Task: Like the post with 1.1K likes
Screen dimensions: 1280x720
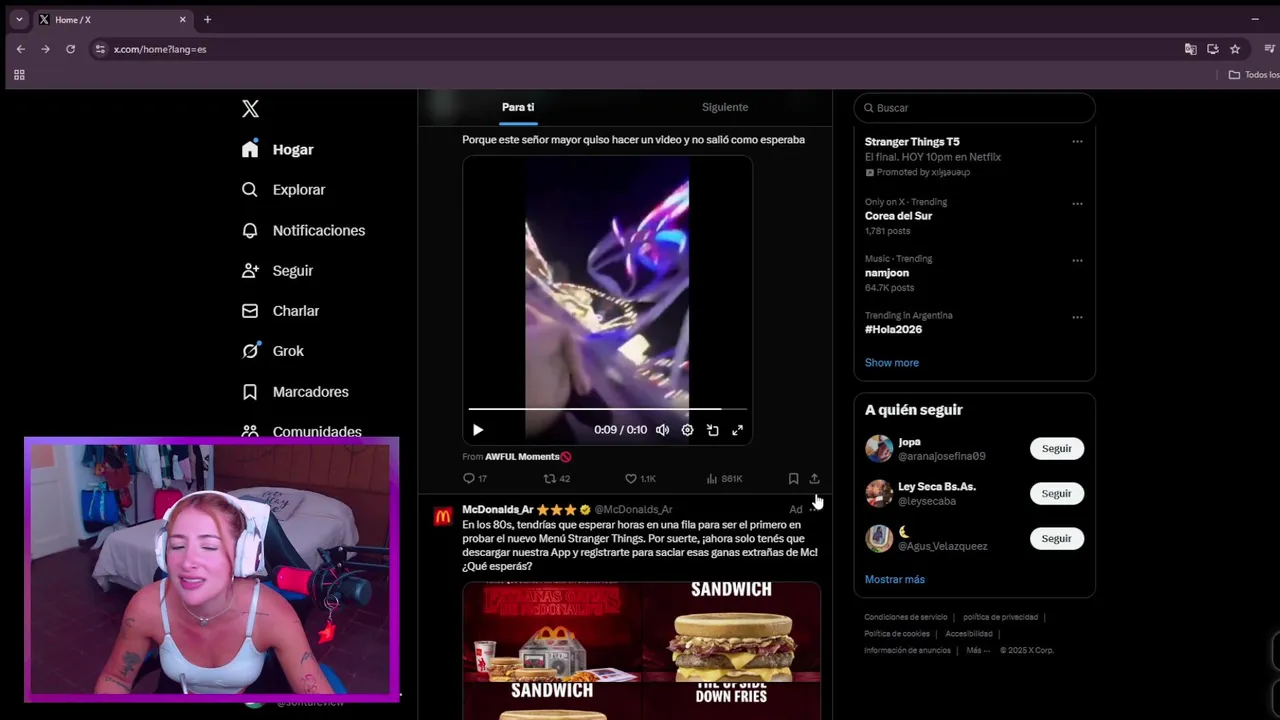Action: coord(640,479)
